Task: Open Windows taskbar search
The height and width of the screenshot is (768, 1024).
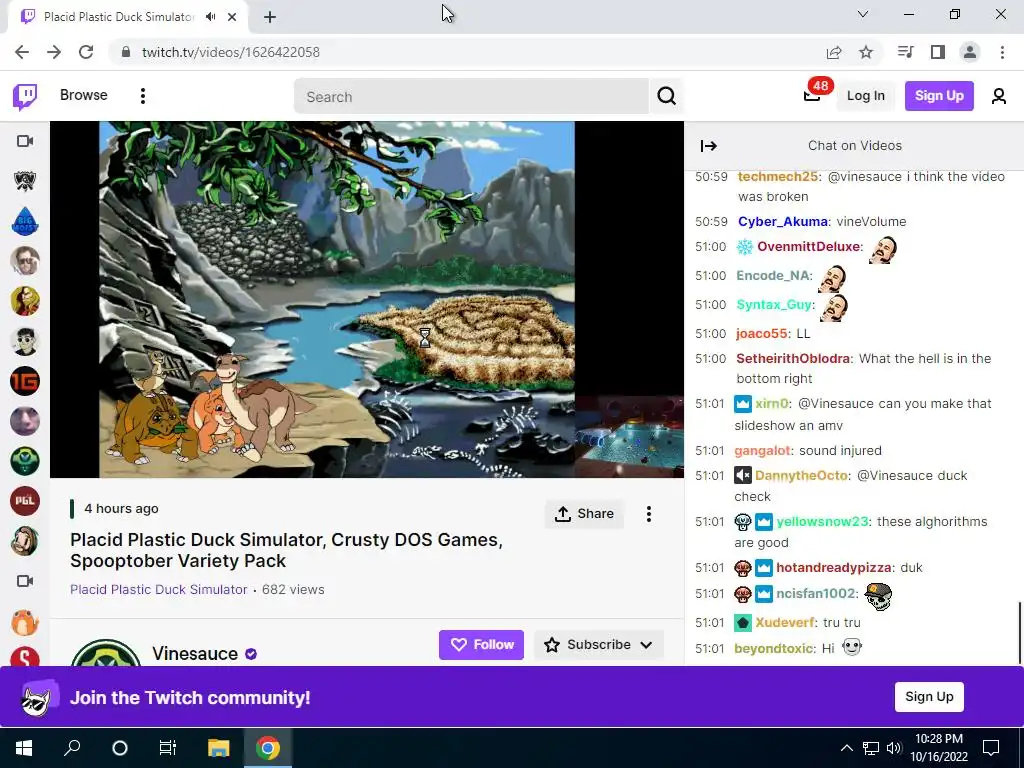Action: click(x=72, y=748)
